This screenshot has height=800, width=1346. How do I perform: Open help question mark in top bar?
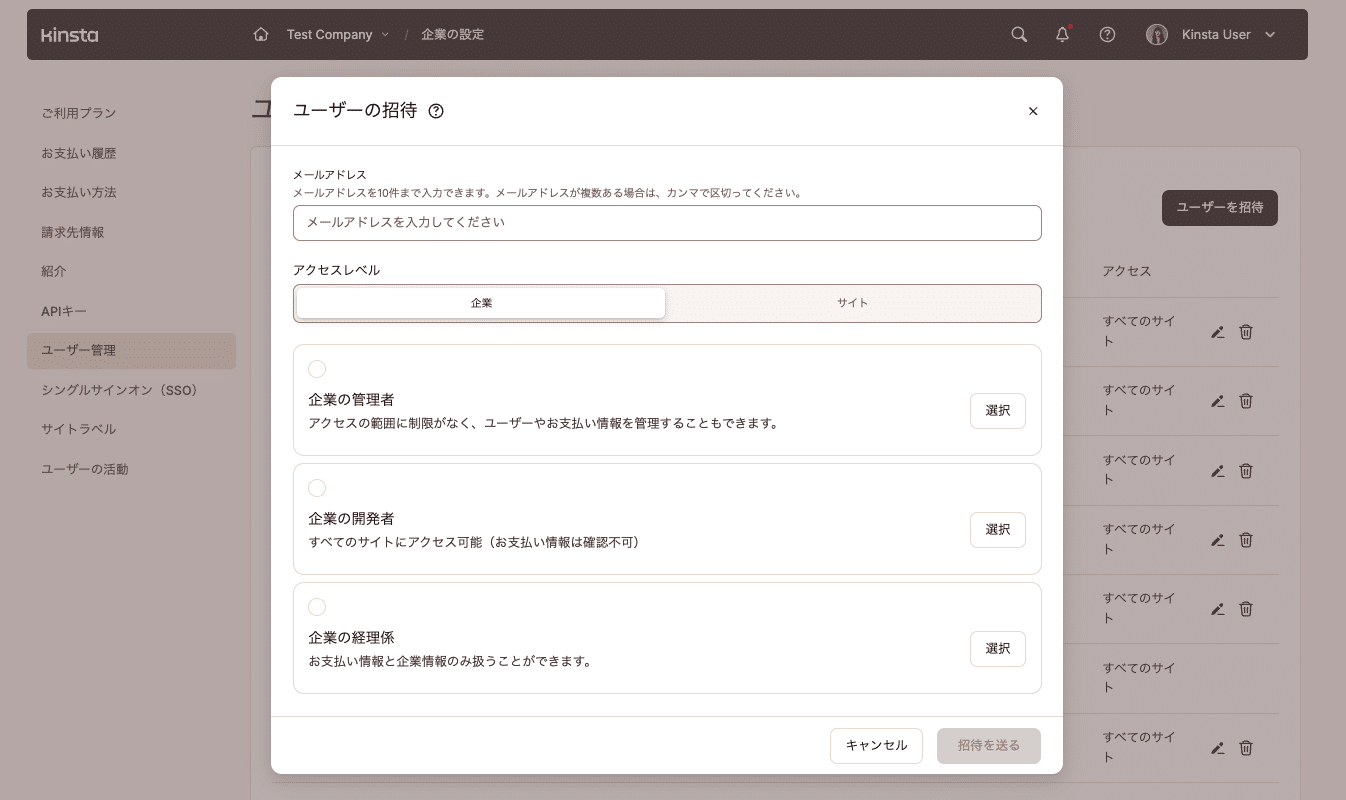[1107, 34]
